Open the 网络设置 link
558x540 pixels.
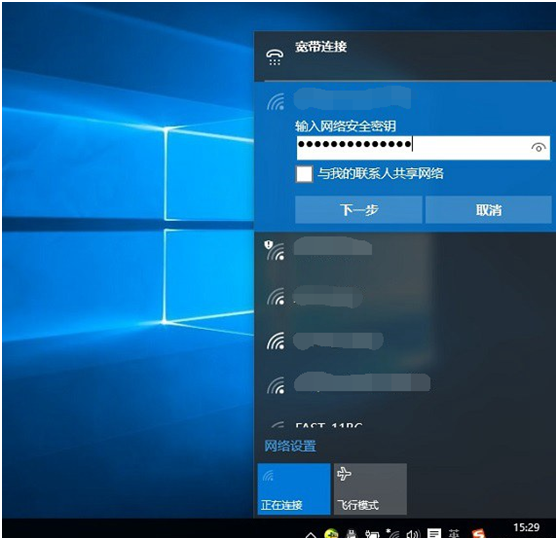tap(290, 446)
